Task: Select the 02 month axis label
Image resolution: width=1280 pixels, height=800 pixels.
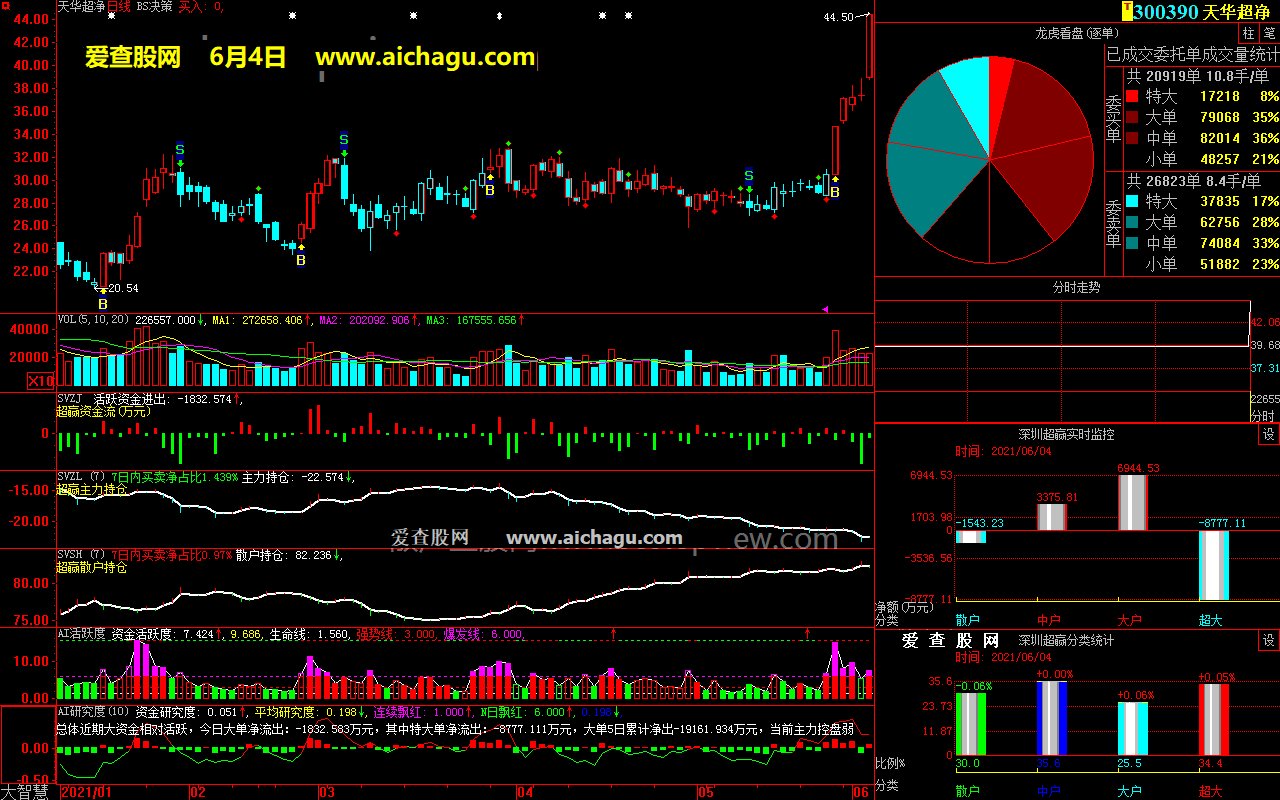Action: [198, 792]
